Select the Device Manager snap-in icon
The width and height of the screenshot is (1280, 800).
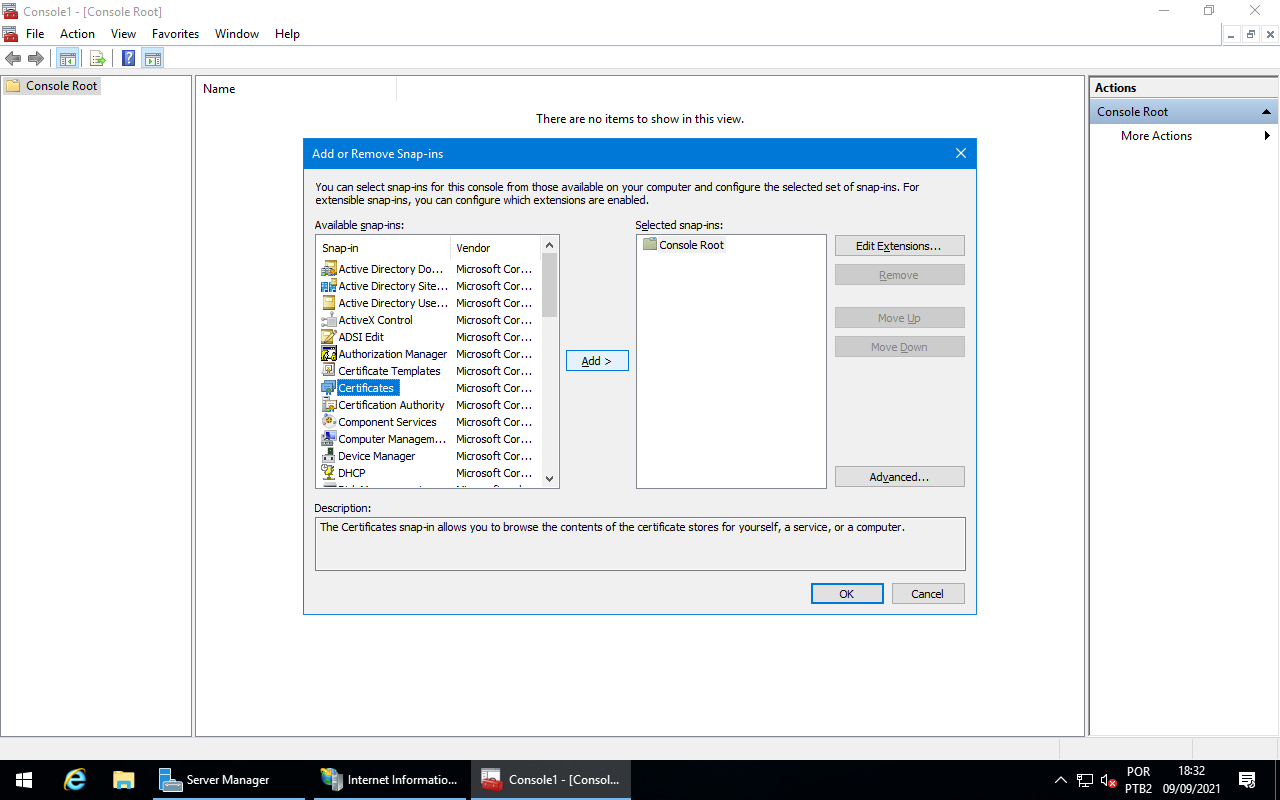pyautogui.click(x=329, y=456)
